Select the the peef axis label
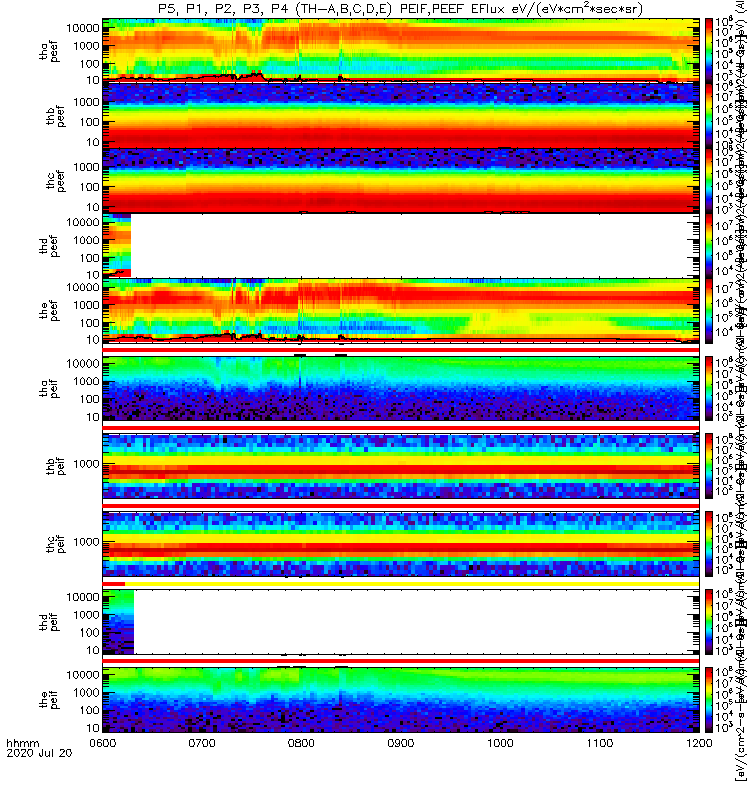750x800 pixels. [x=49, y=311]
